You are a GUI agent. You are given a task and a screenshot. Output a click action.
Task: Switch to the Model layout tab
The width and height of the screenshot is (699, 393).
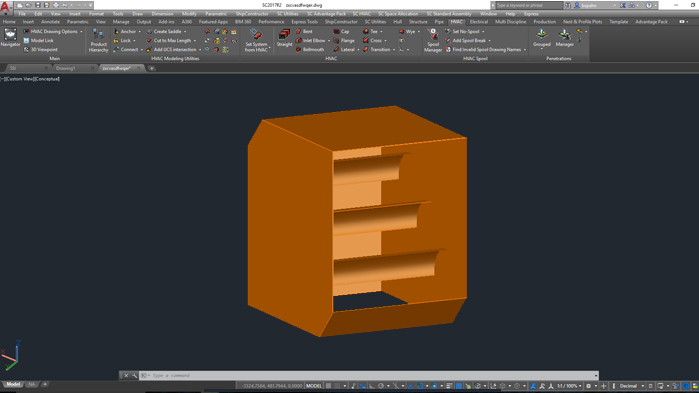[13, 384]
